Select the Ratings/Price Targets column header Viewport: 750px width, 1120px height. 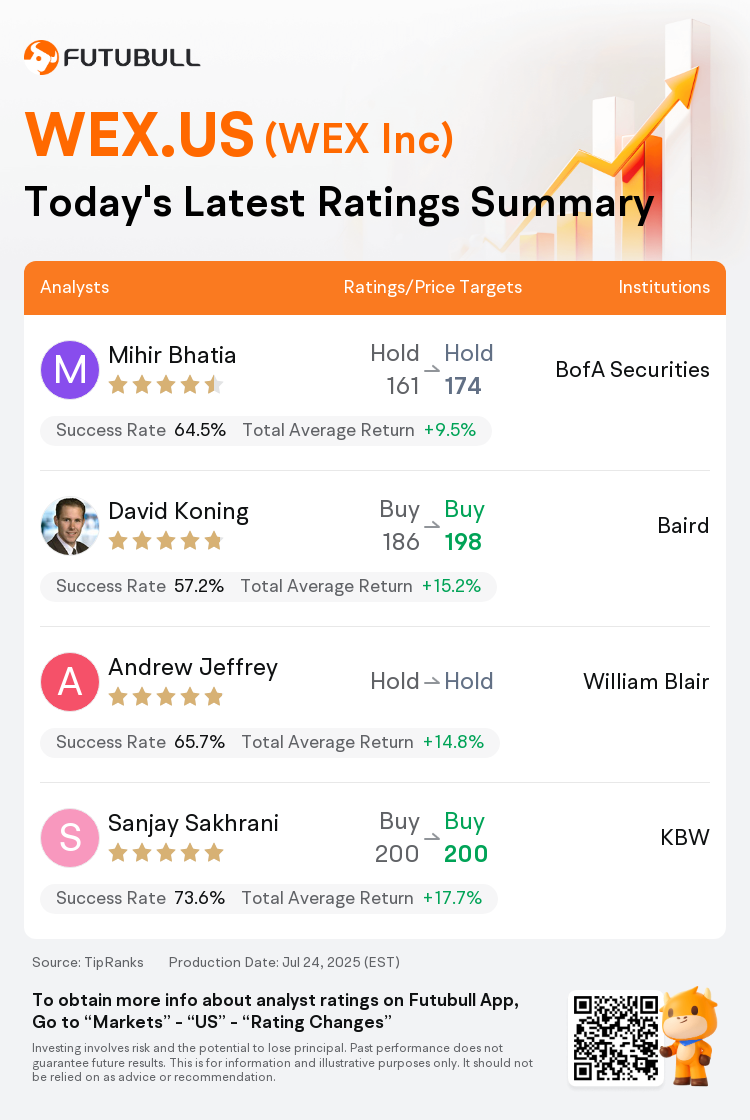tap(433, 287)
